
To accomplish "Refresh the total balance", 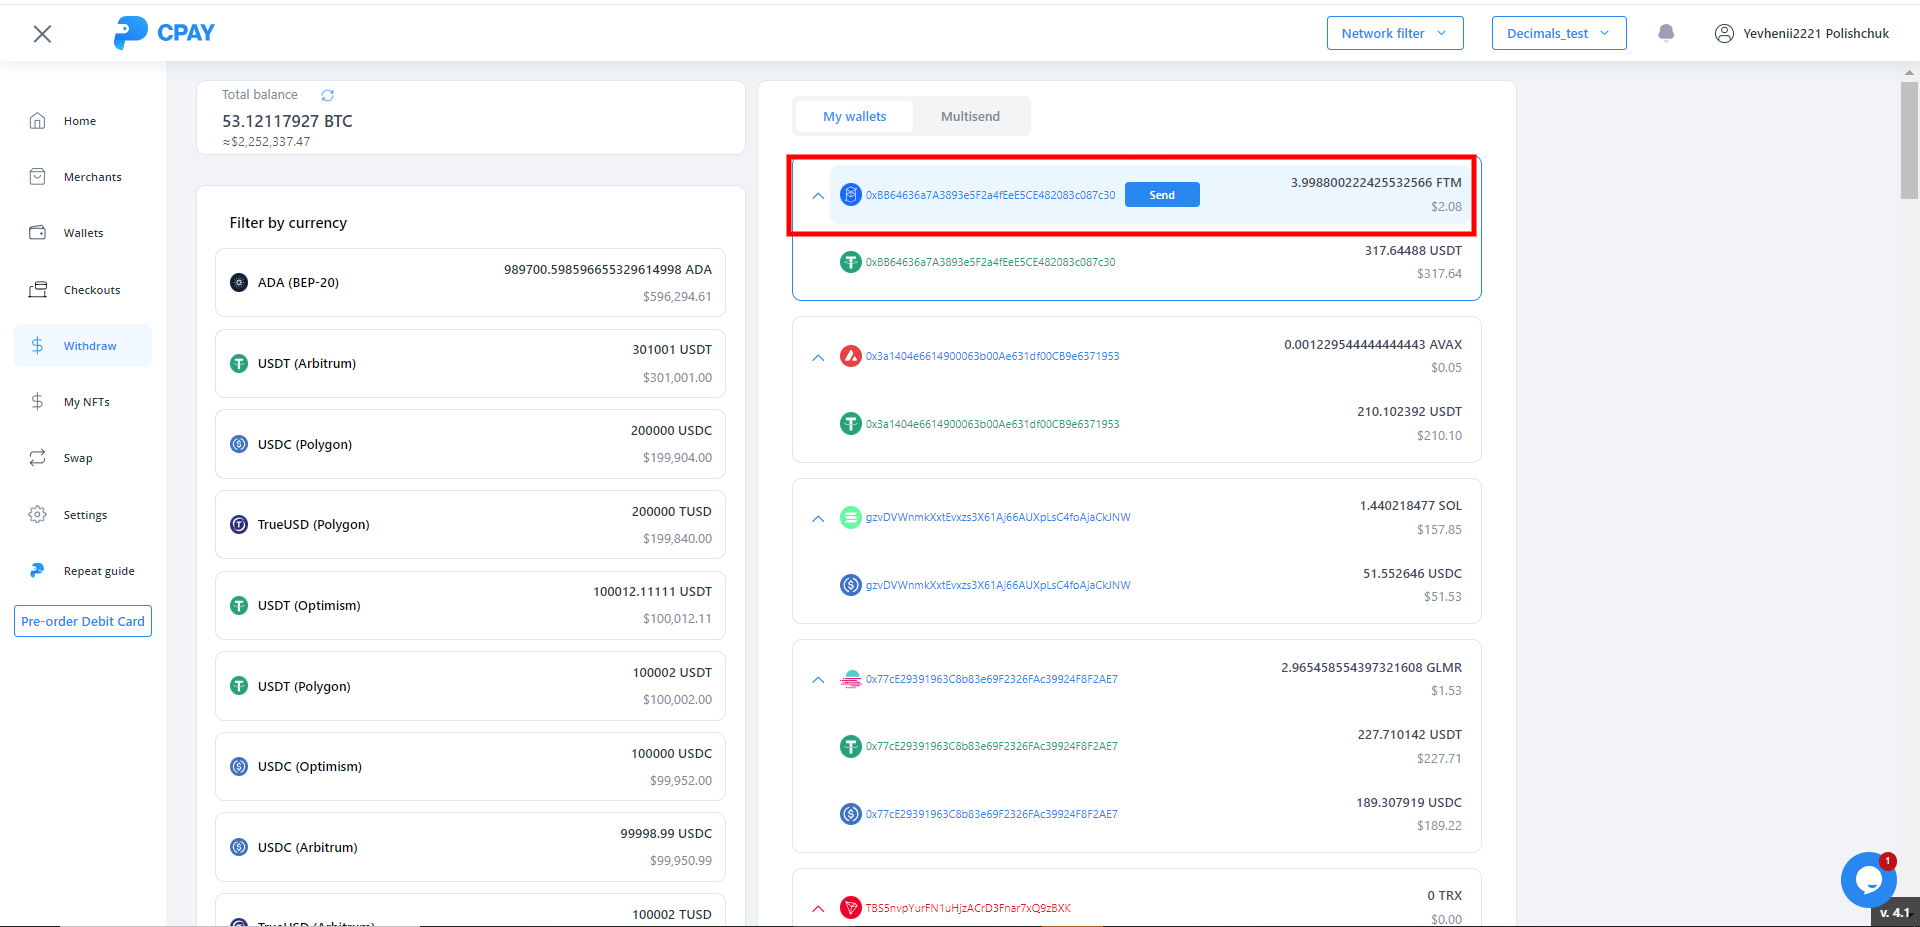I will pos(327,95).
